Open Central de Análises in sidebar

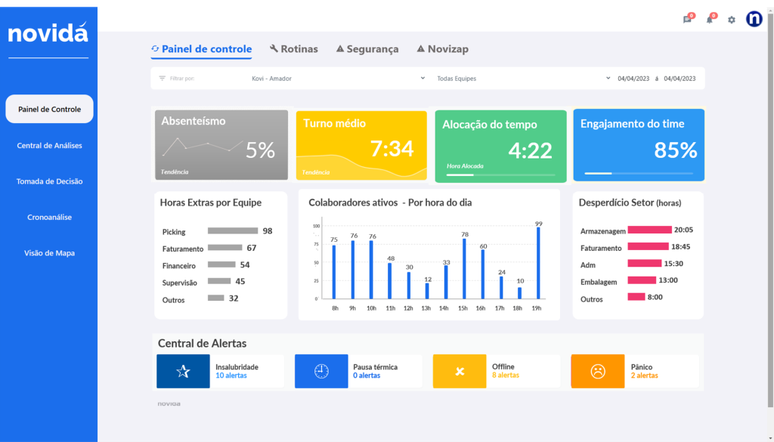[x=49, y=145]
